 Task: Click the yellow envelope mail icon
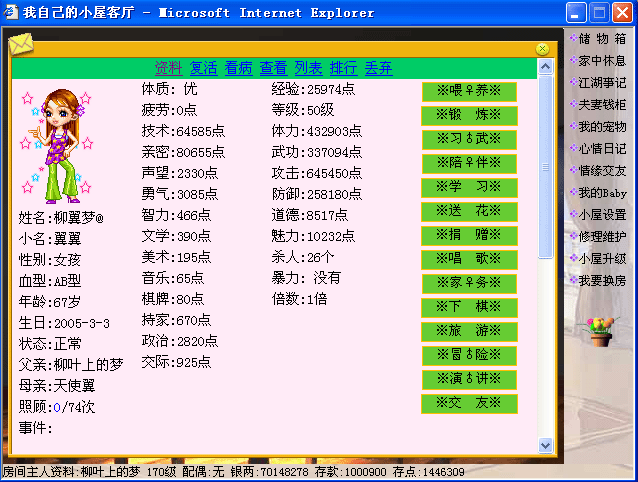[x=20, y=45]
